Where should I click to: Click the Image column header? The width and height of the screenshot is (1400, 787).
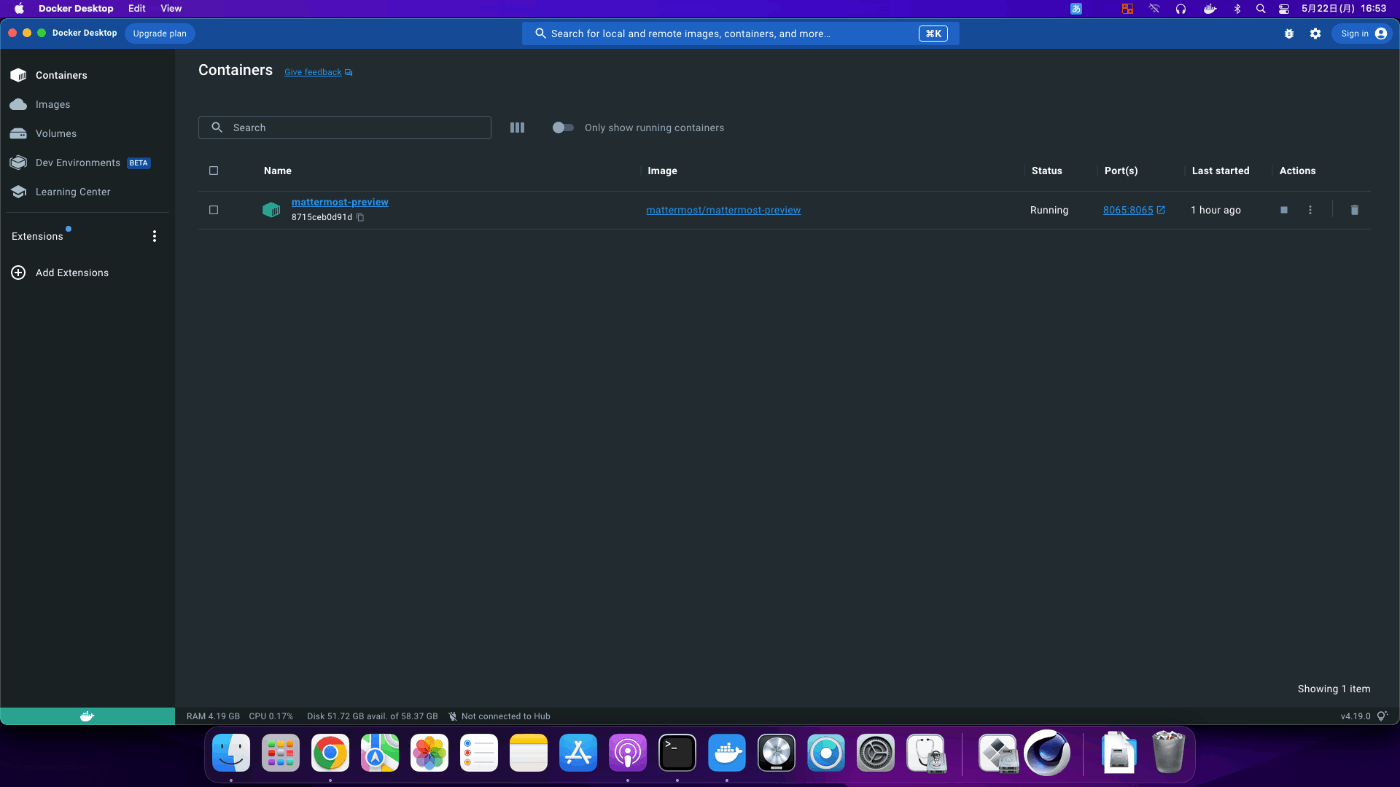point(662,170)
